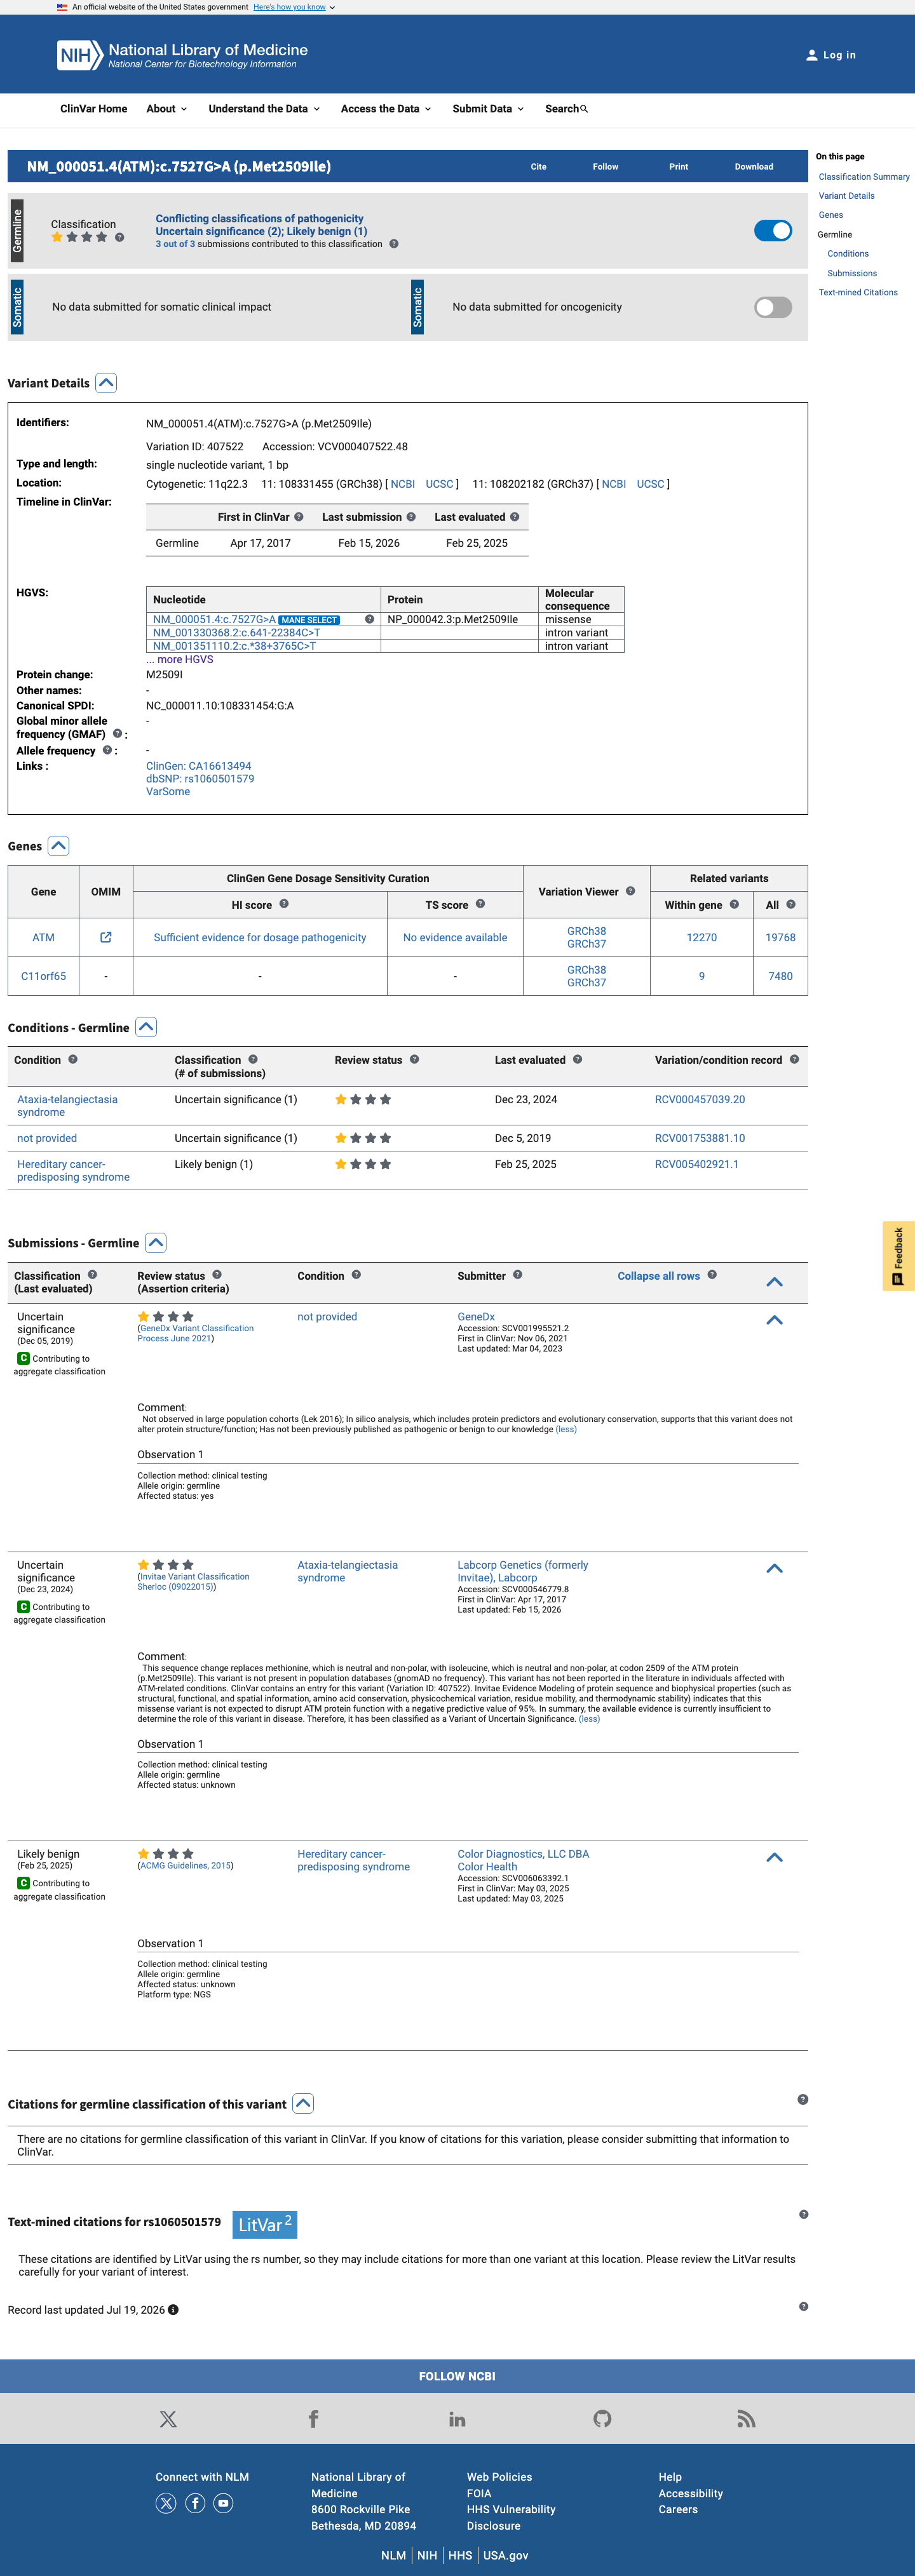Click help icon beside Submitter column header
Screen dimensions: 915x2576
[517, 1275]
